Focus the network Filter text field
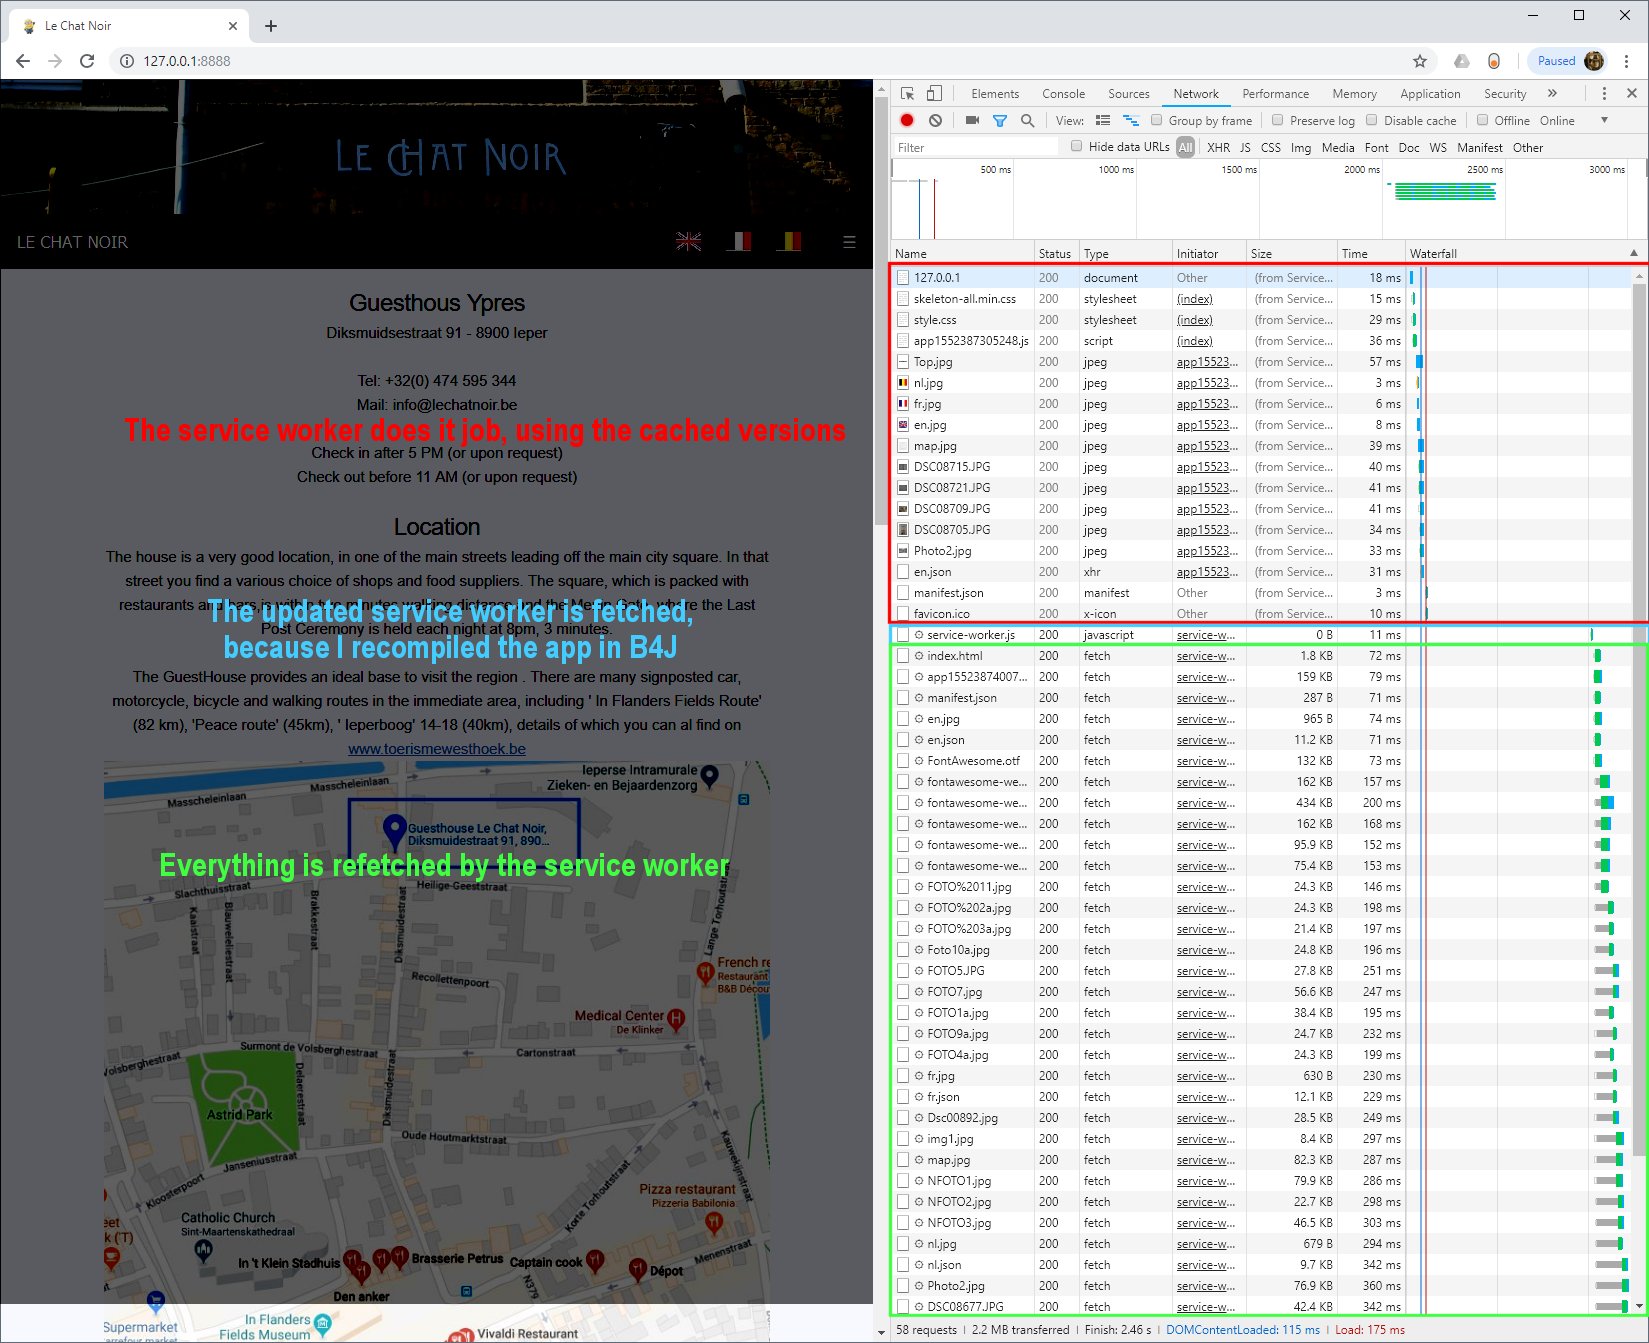 point(975,147)
